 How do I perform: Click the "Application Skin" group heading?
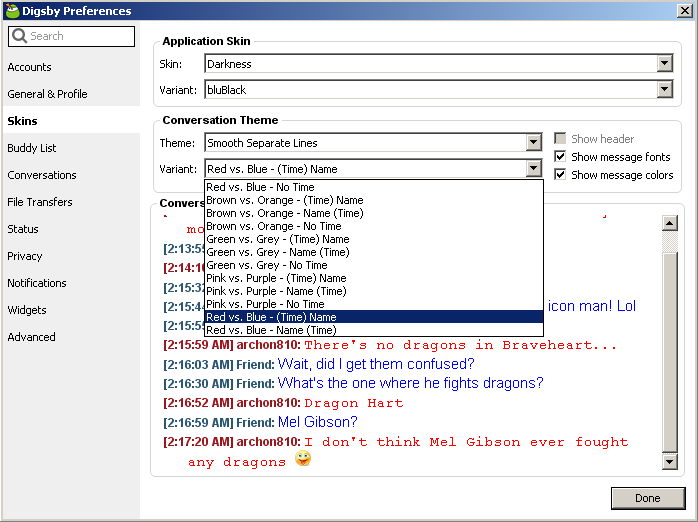point(206,41)
